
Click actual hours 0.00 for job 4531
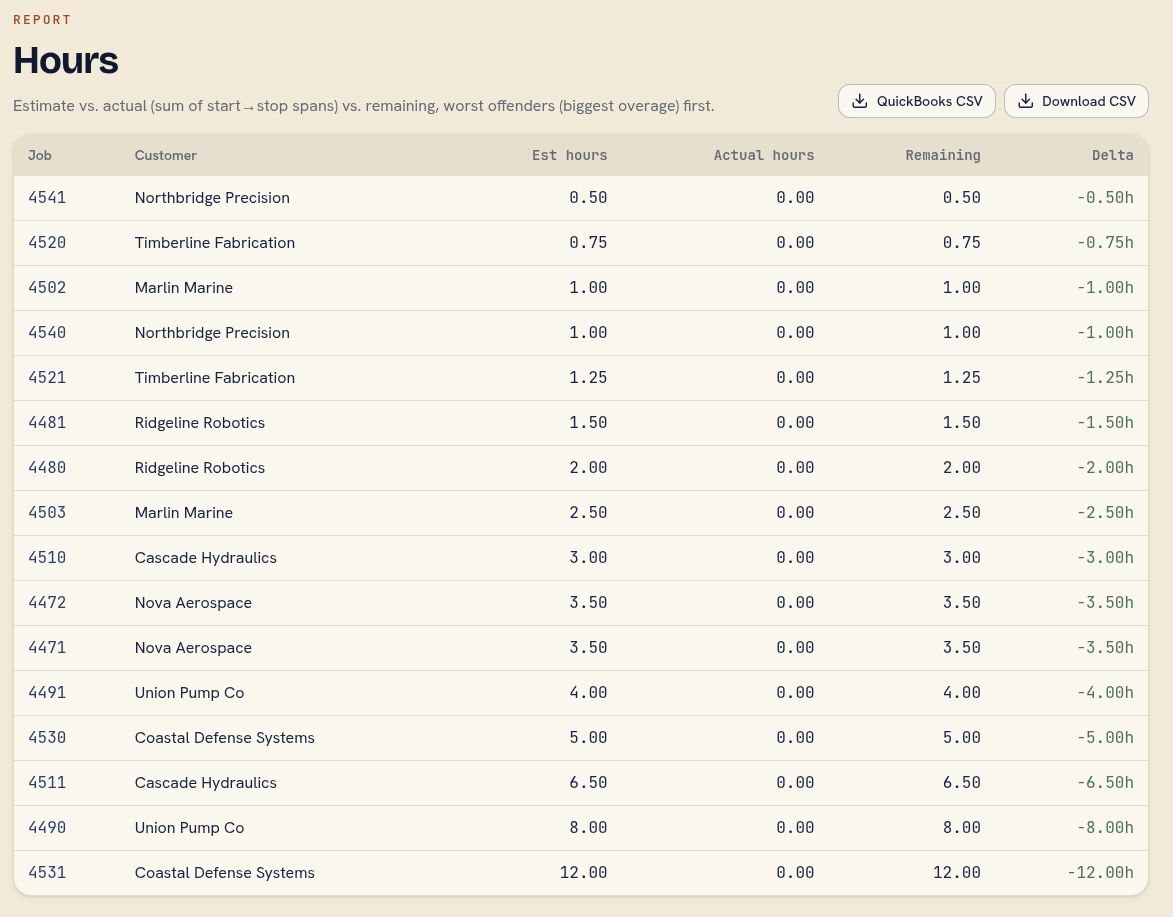click(795, 872)
